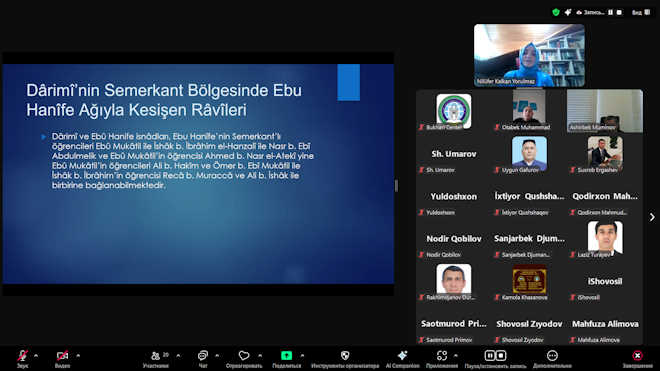The height and width of the screenshot is (371, 660).
Task: Turn on the video camera
Action: point(62,356)
